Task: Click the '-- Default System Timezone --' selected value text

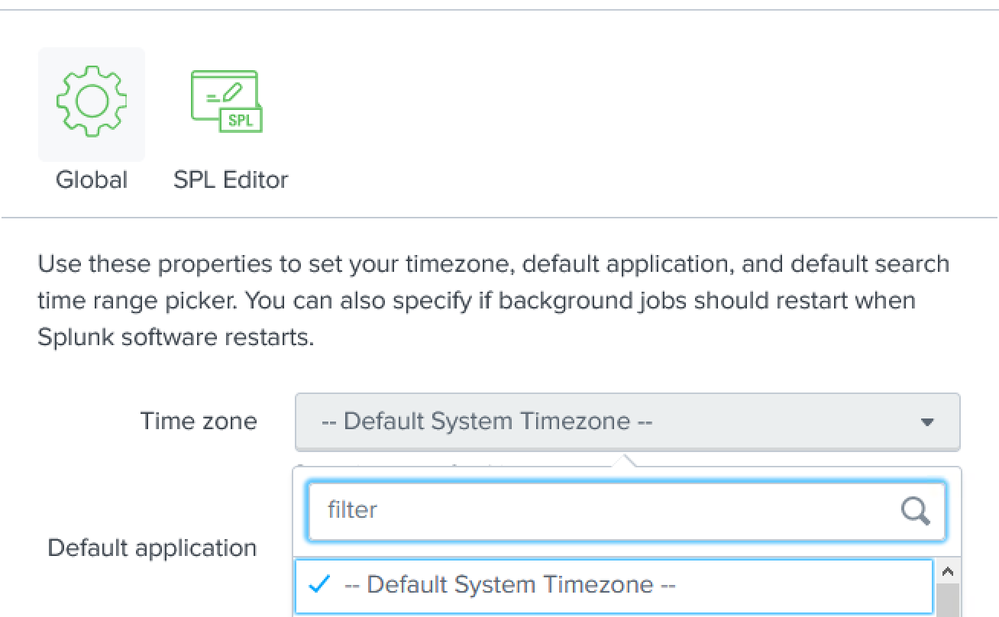Action: pos(487,422)
